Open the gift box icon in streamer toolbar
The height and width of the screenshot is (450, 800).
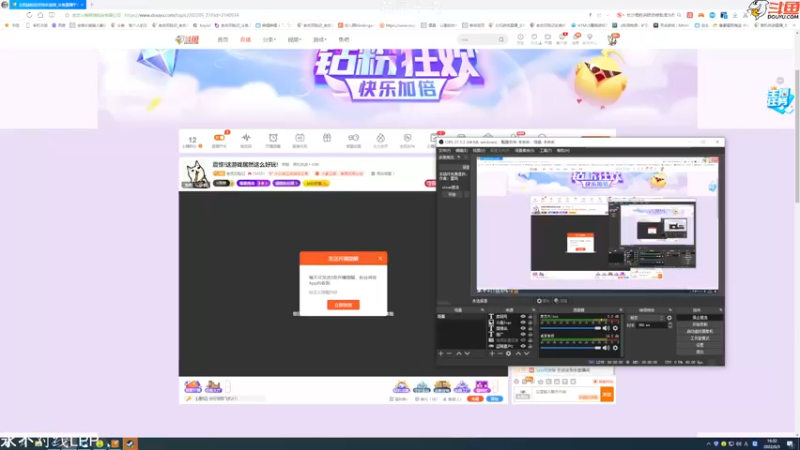[327, 138]
